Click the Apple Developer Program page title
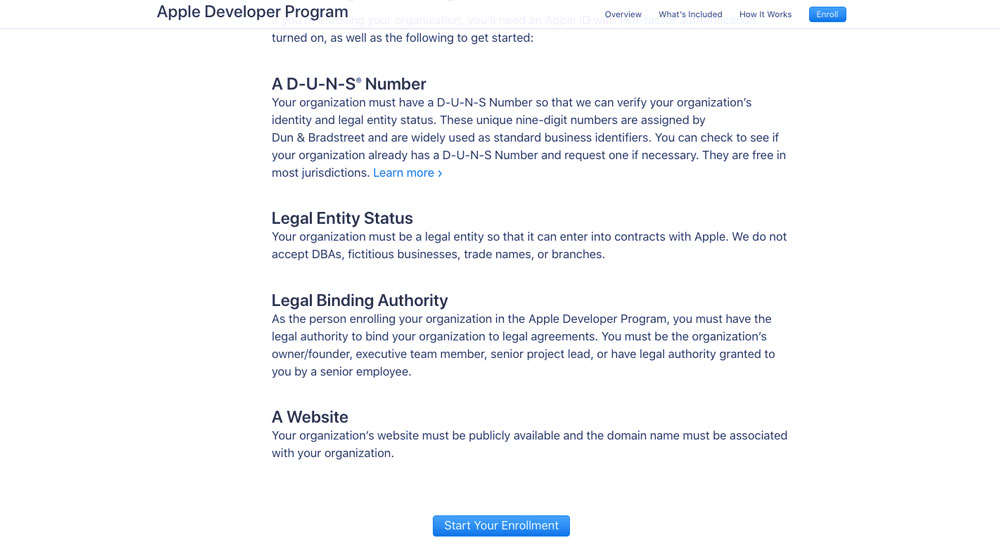The image size is (1000, 546). coord(252,12)
